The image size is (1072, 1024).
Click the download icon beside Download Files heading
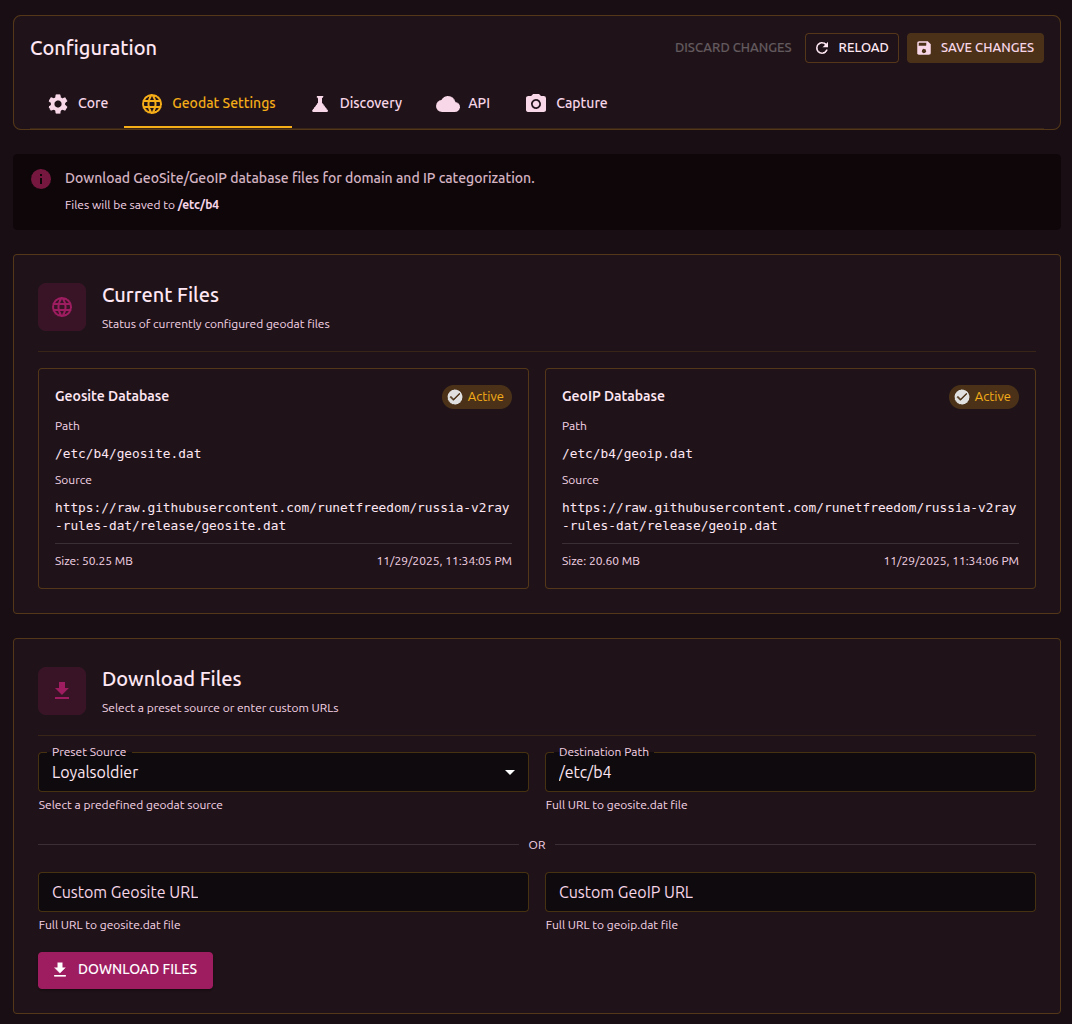coord(62,691)
